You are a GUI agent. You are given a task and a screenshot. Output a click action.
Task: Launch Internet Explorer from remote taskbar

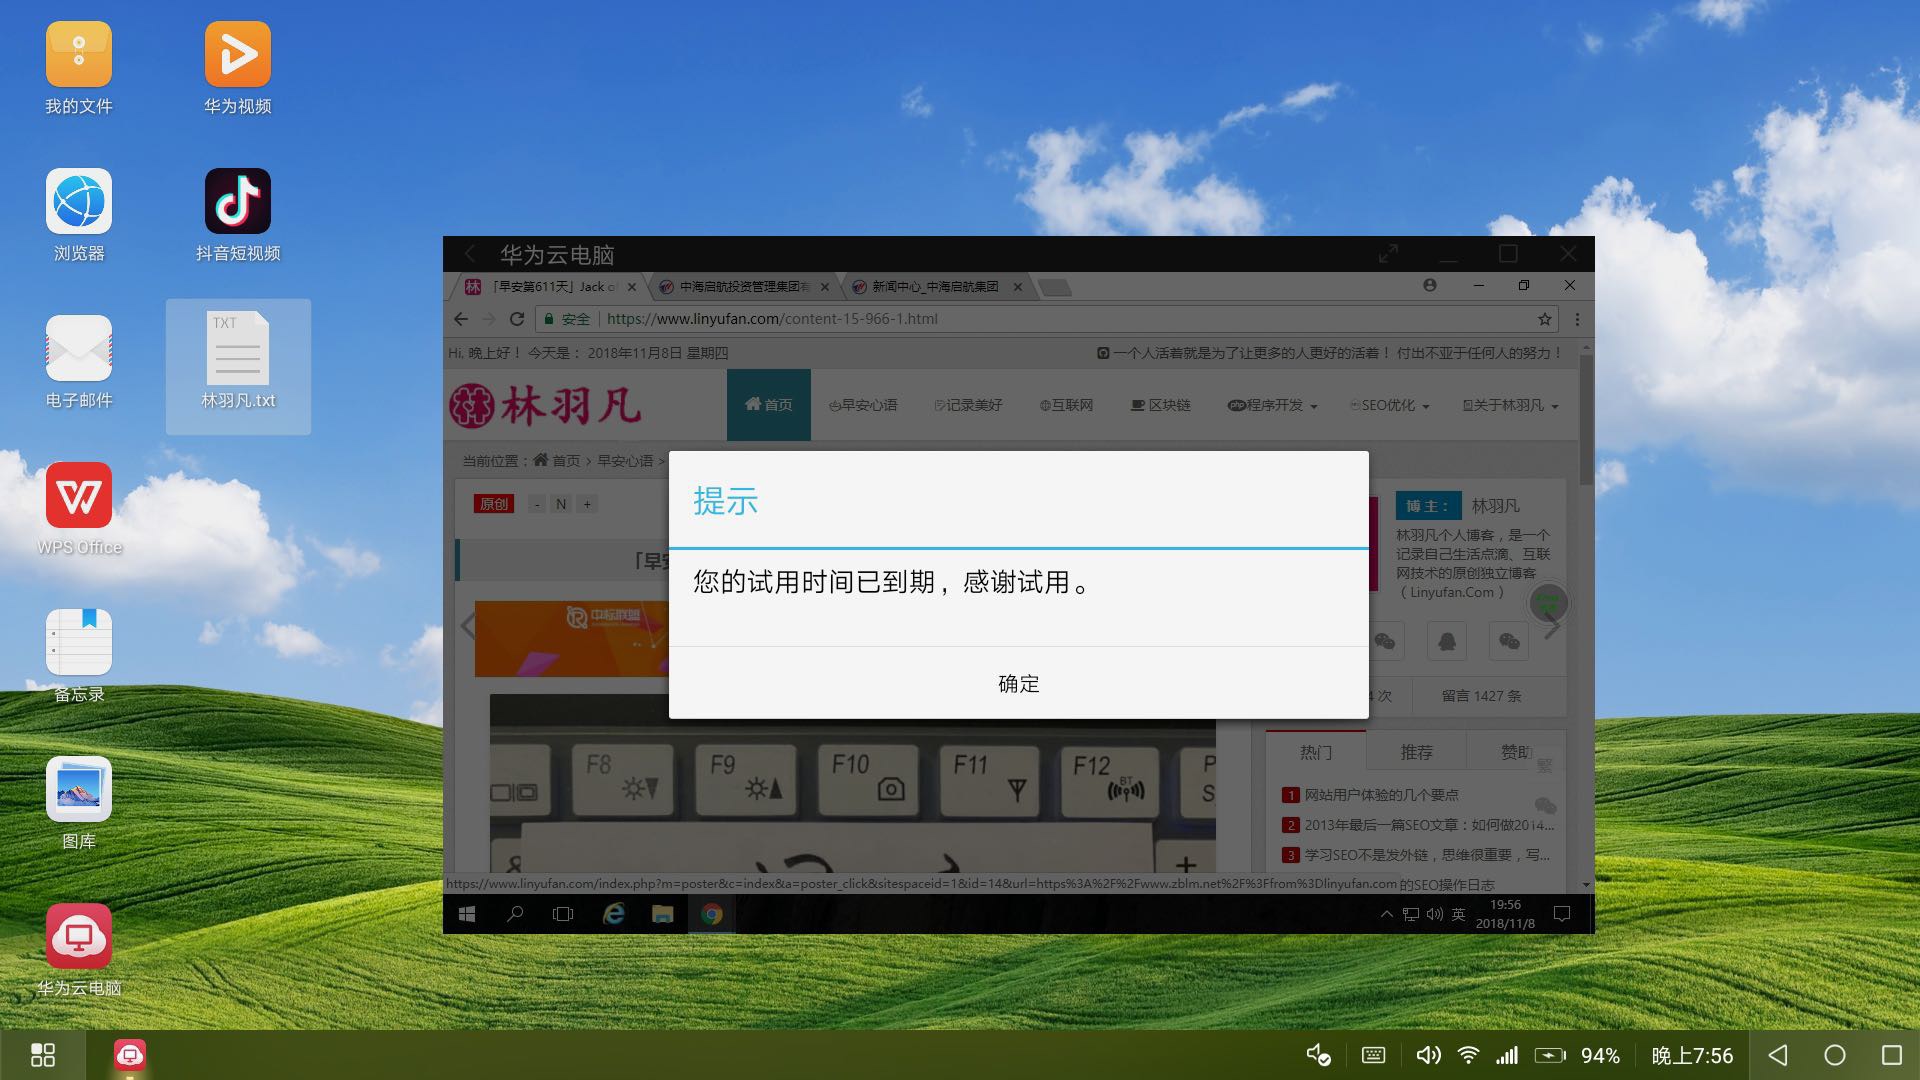tap(613, 914)
